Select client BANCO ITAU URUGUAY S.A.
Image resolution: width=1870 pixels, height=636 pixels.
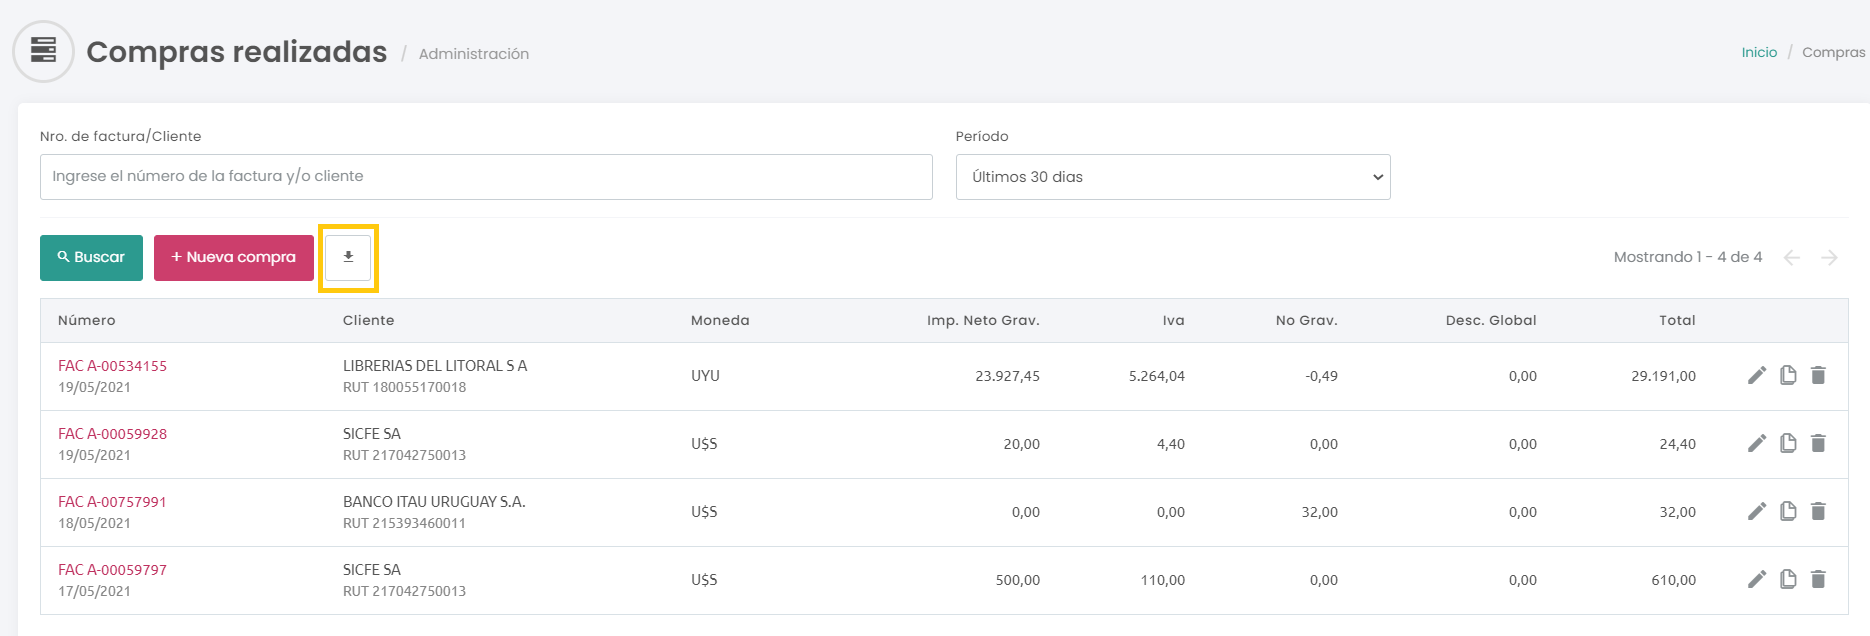(434, 502)
